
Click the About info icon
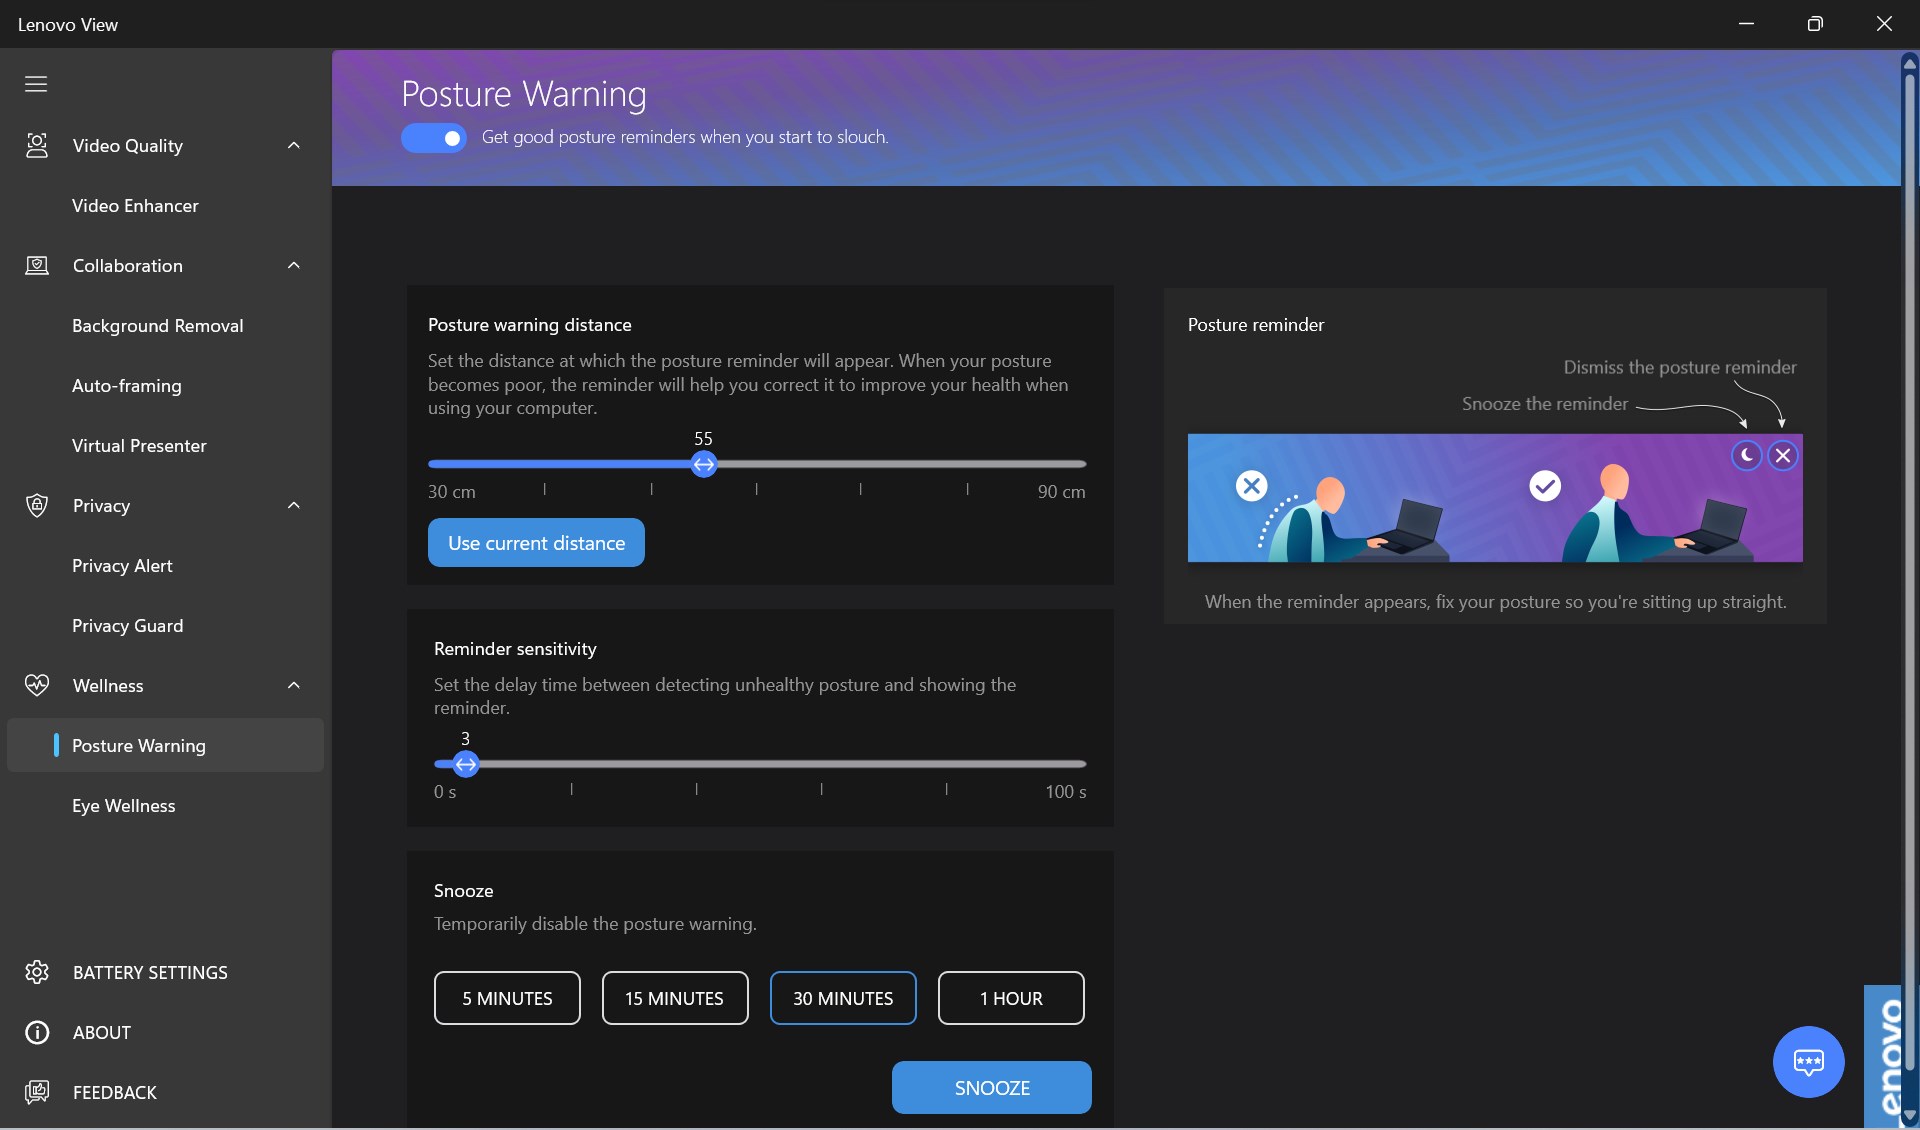[37, 1032]
